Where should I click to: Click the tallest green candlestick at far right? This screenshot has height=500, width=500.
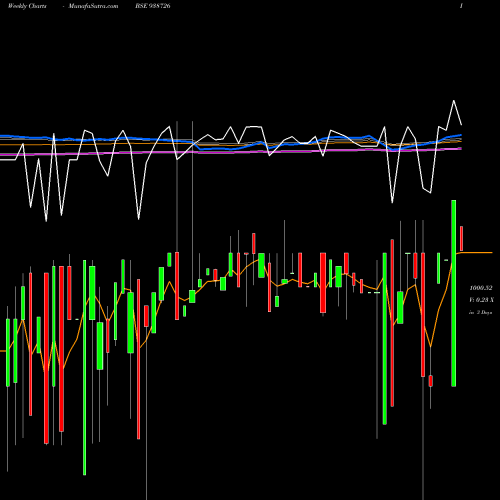click(454, 293)
